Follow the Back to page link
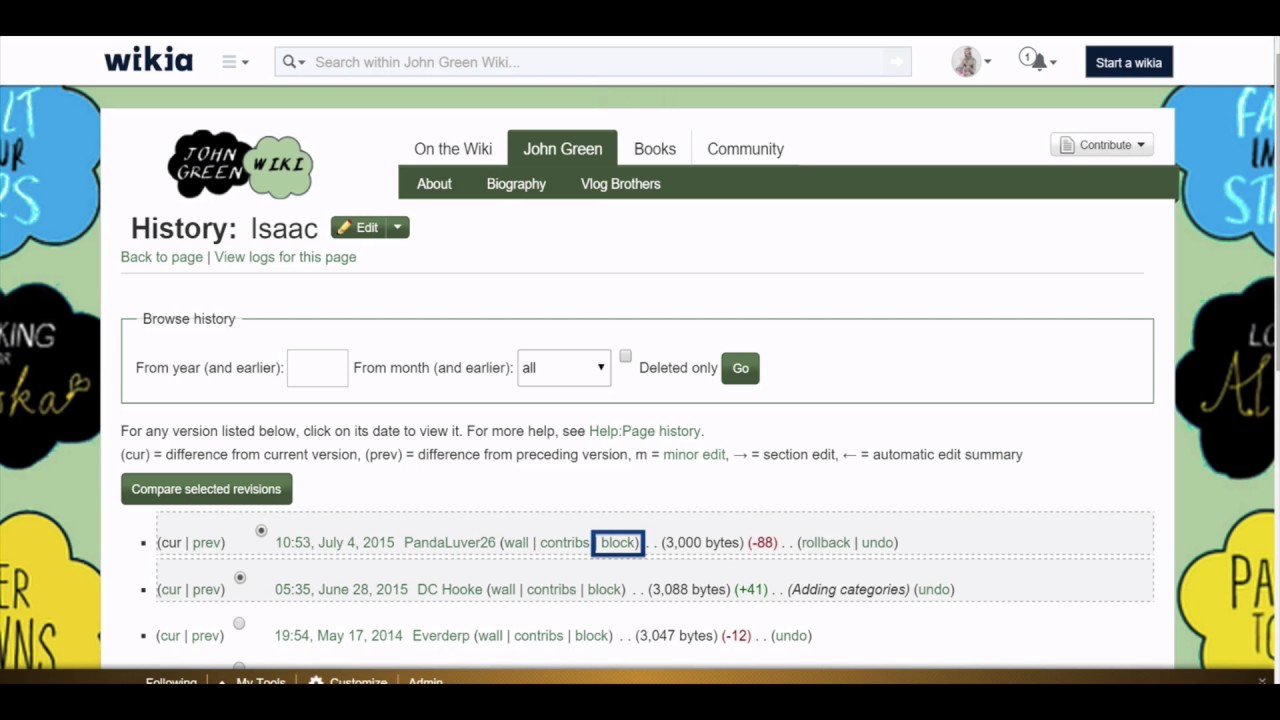 click(x=162, y=257)
